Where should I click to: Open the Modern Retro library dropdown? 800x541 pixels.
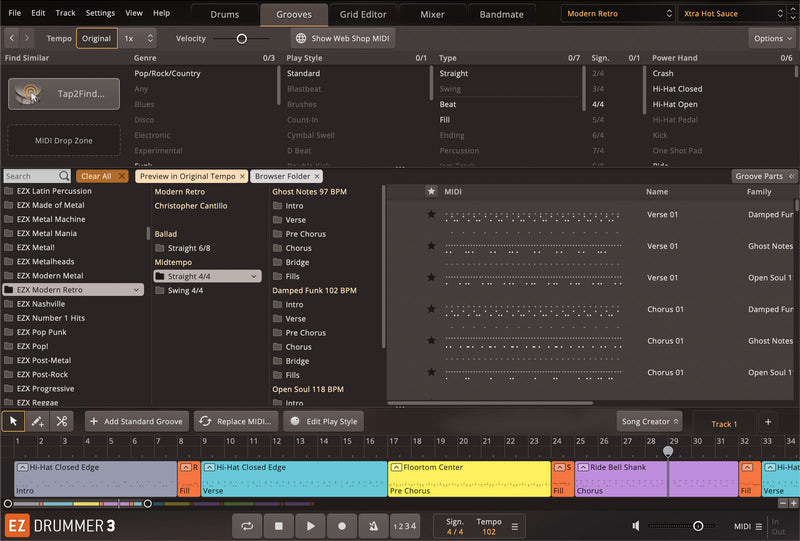point(617,14)
